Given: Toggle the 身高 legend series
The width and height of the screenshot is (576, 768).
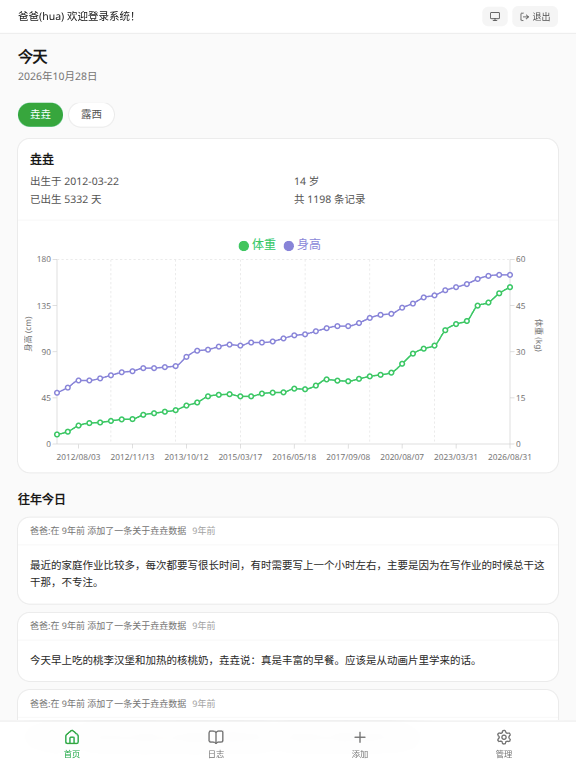Looking at the screenshot, I should (x=302, y=245).
